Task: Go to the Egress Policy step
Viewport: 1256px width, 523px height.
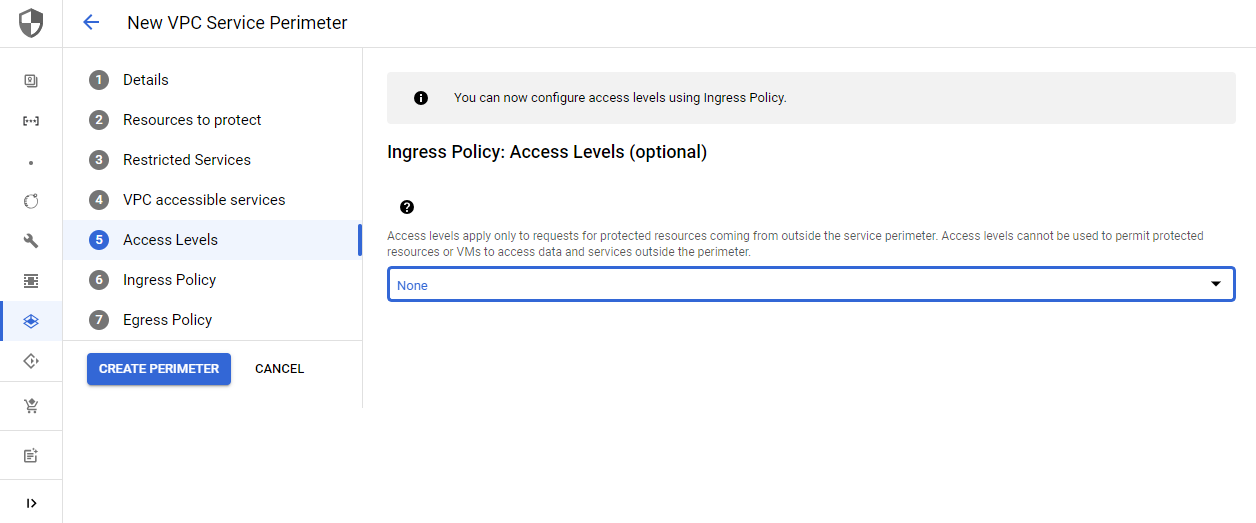Action: pos(212,320)
